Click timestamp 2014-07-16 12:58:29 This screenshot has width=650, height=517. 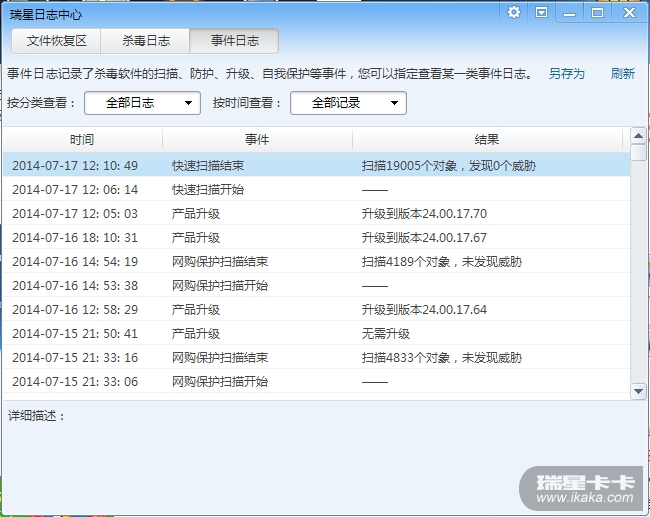75,310
